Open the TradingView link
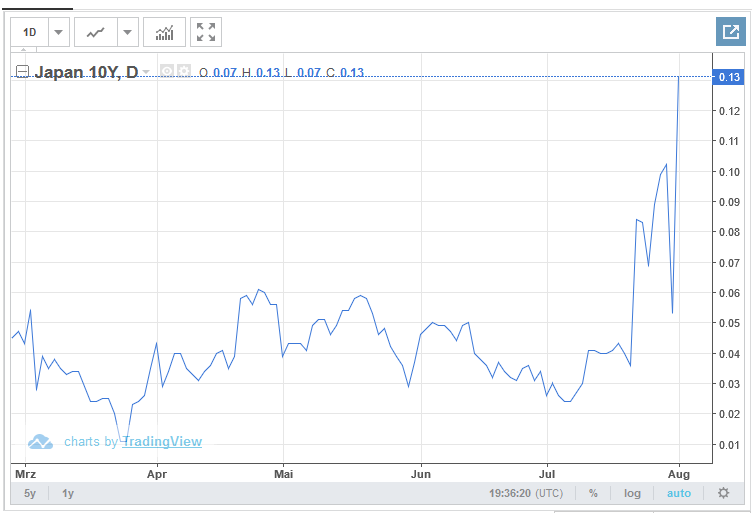This screenshot has width=752, height=513. (x=162, y=441)
